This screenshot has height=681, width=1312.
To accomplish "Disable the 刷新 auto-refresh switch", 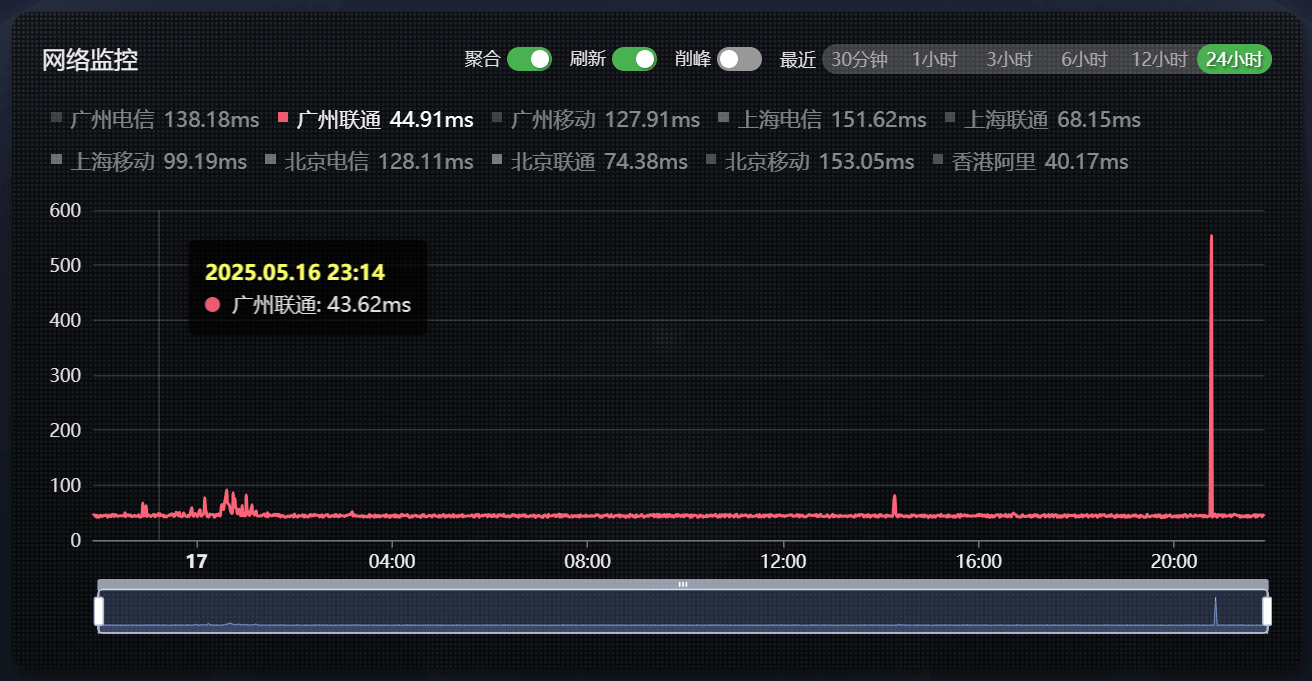I will pyautogui.click(x=634, y=59).
